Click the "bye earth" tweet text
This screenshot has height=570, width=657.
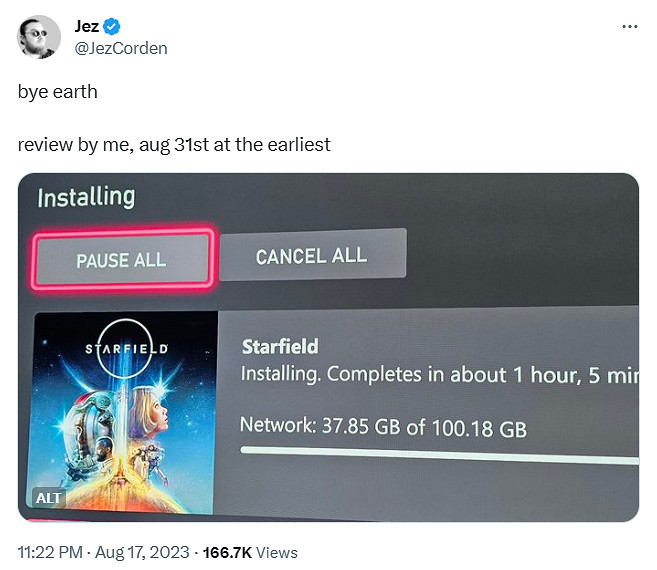[57, 91]
